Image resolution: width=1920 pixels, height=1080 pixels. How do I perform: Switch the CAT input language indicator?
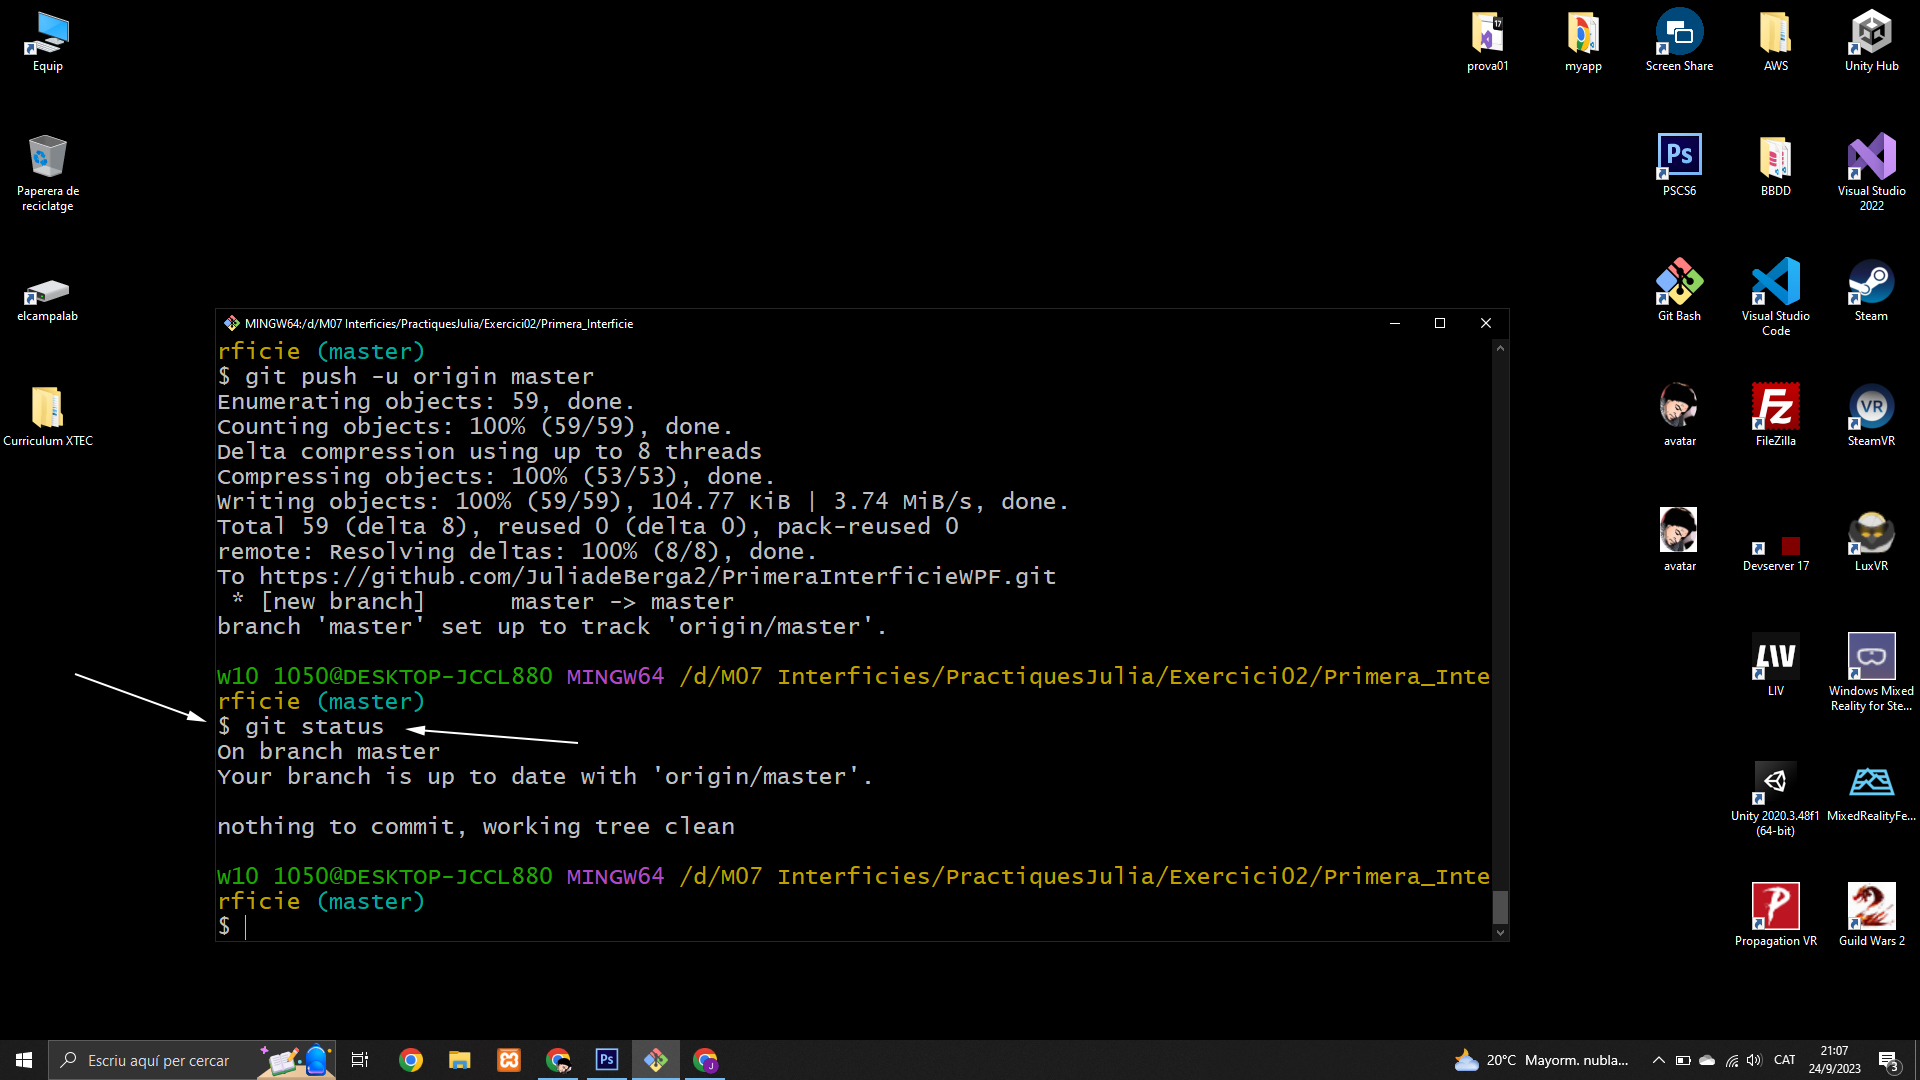pyautogui.click(x=1784, y=1060)
